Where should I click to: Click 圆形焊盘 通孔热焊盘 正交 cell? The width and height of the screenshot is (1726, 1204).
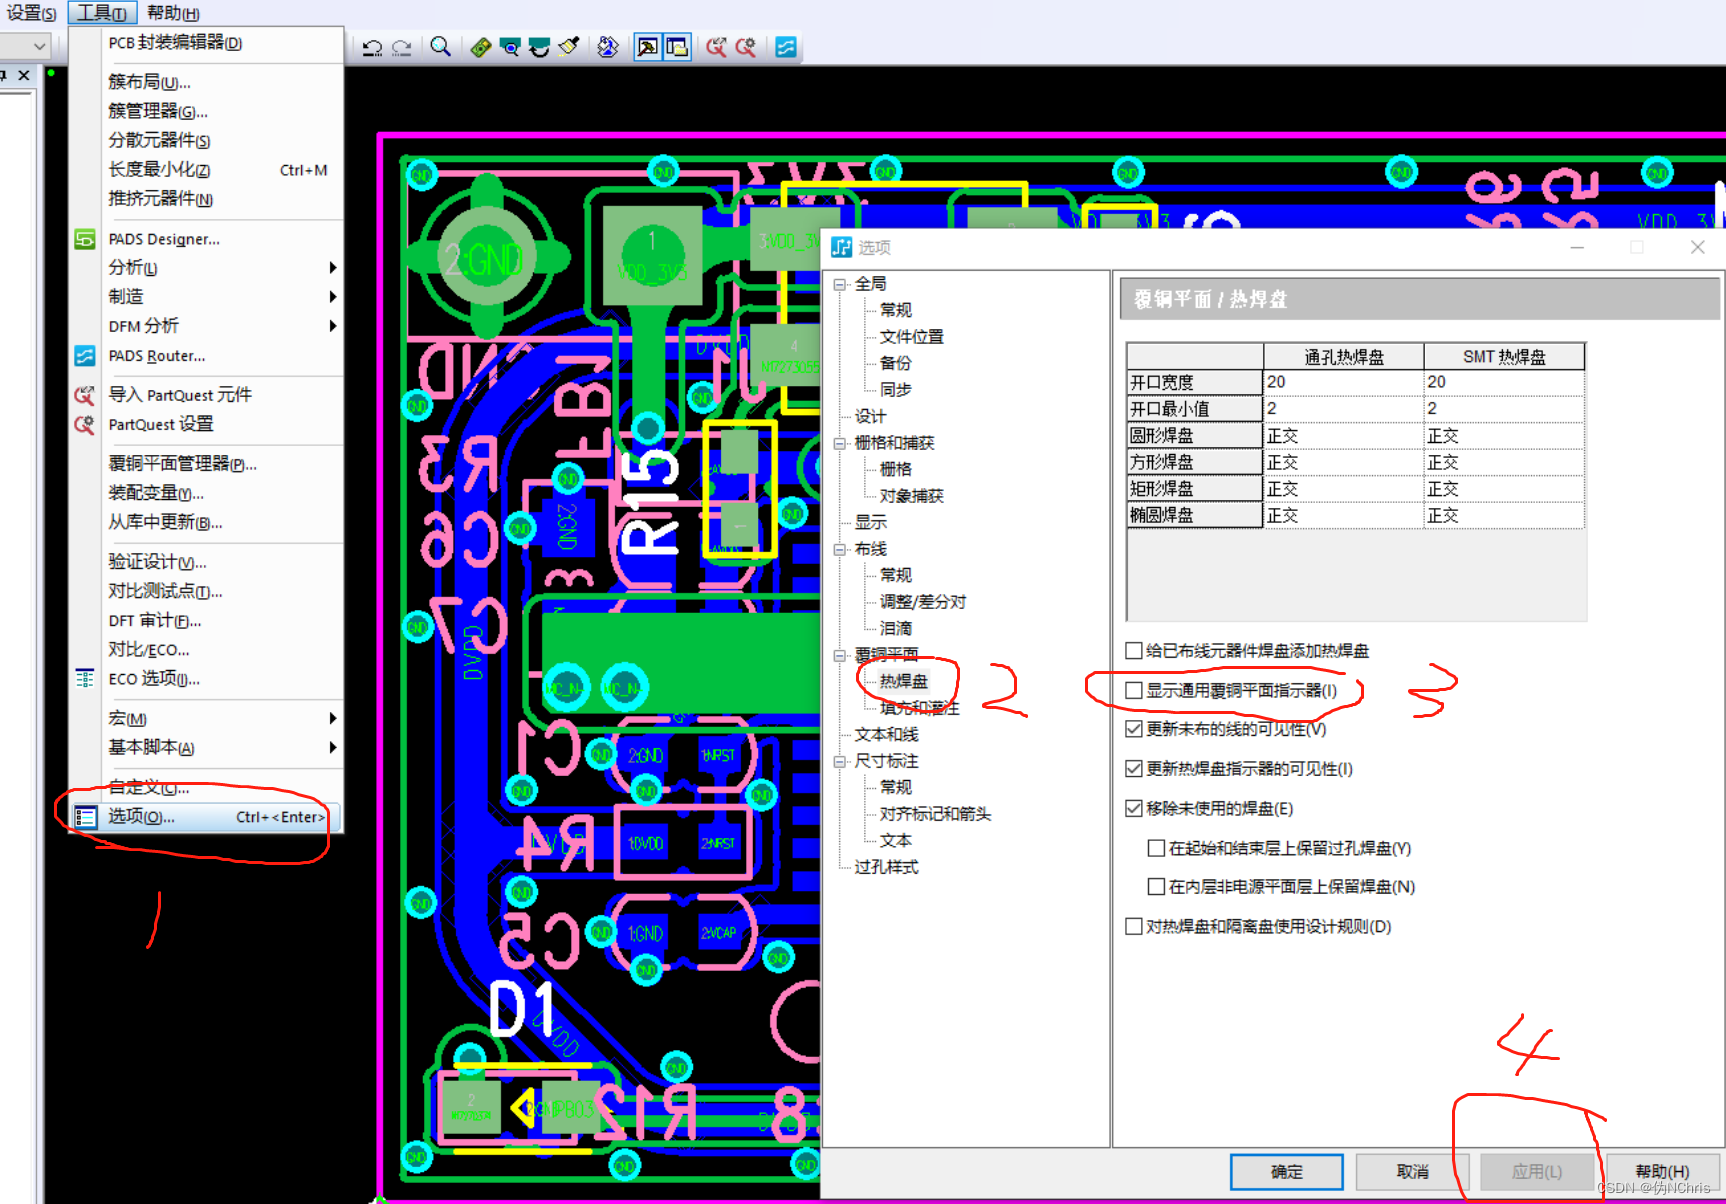tap(1343, 436)
